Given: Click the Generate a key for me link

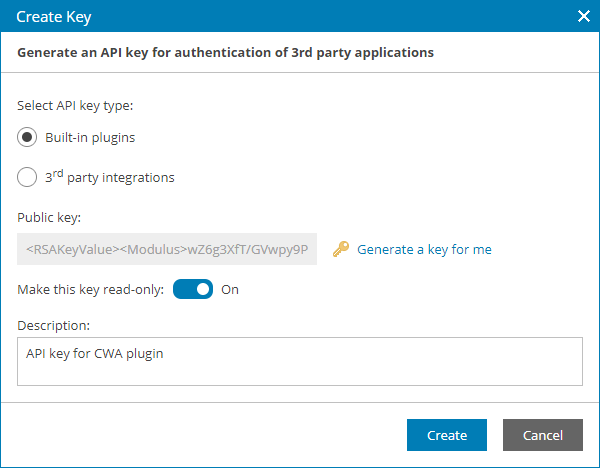Looking at the screenshot, I should tap(424, 250).
